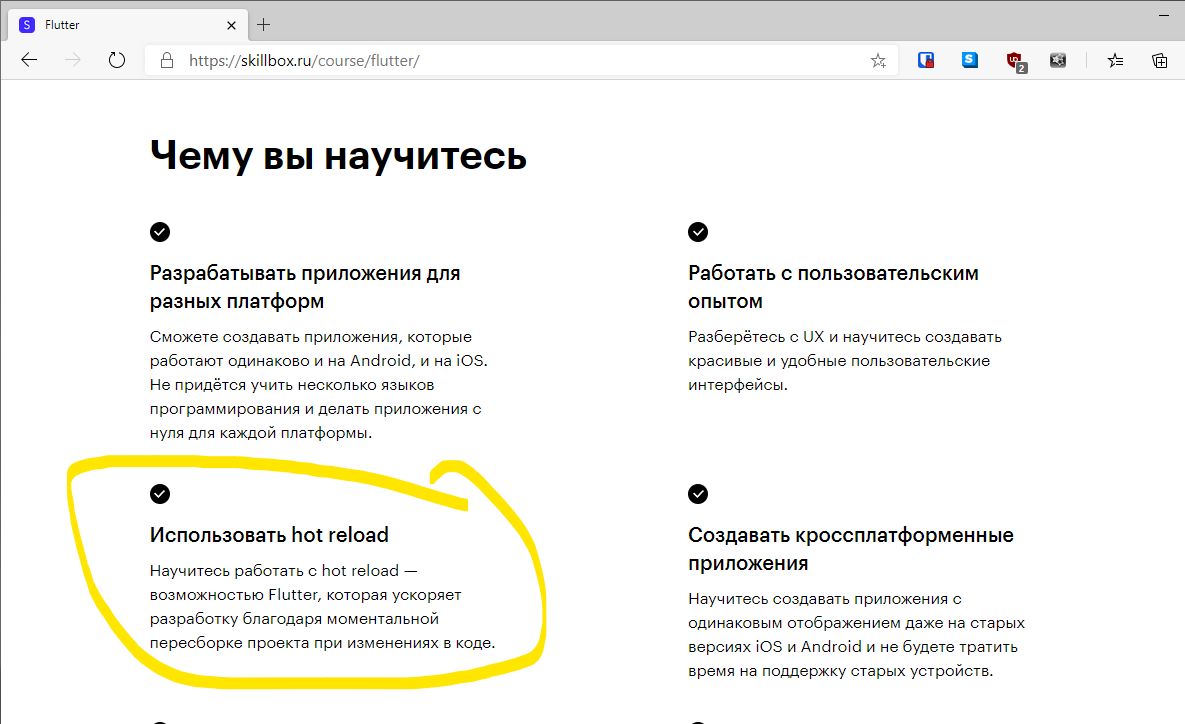Viewport: 1185px width, 724px height.
Task: Click checkmark above "Работать с пользовательским опытом"
Action: (x=698, y=232)
